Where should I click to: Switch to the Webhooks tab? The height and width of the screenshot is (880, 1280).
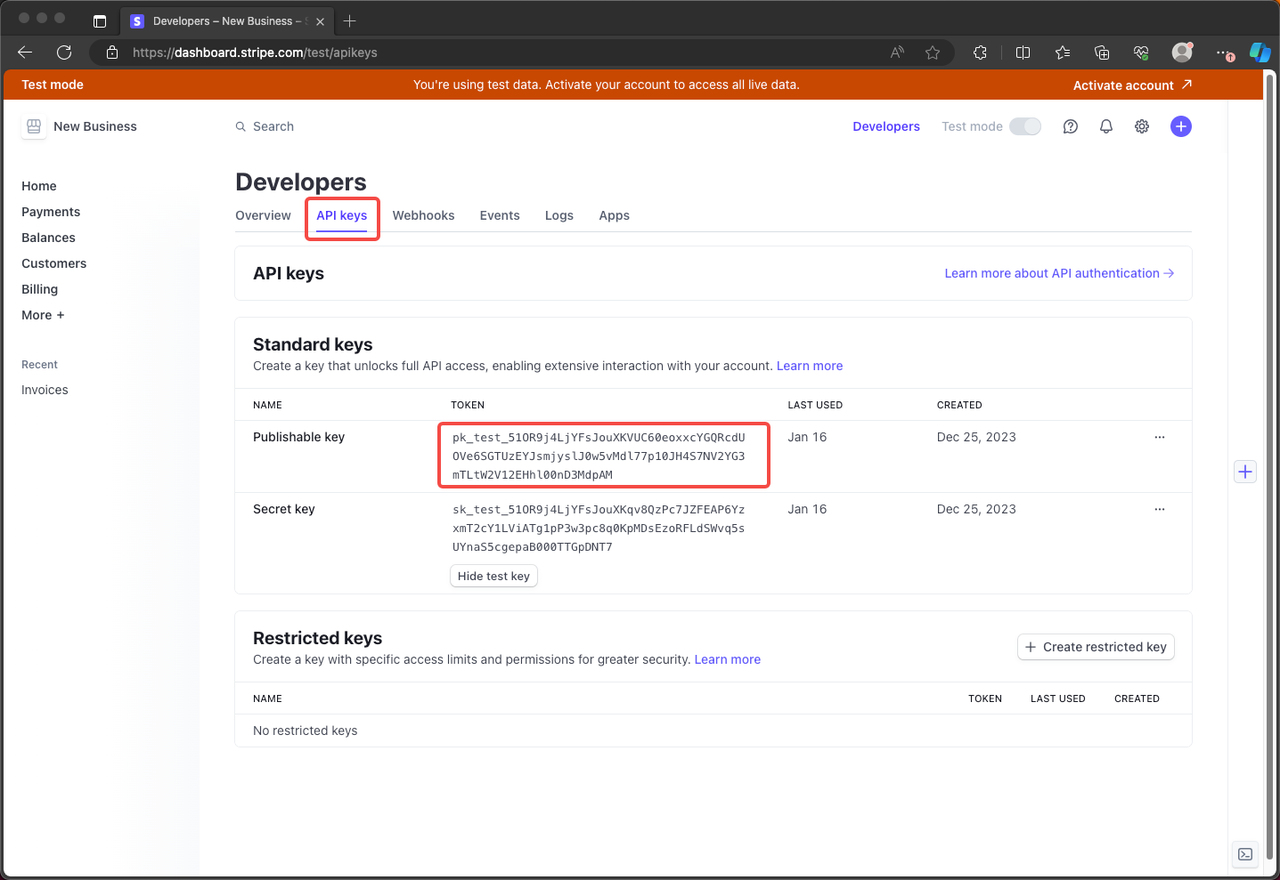tap(423, 215)
